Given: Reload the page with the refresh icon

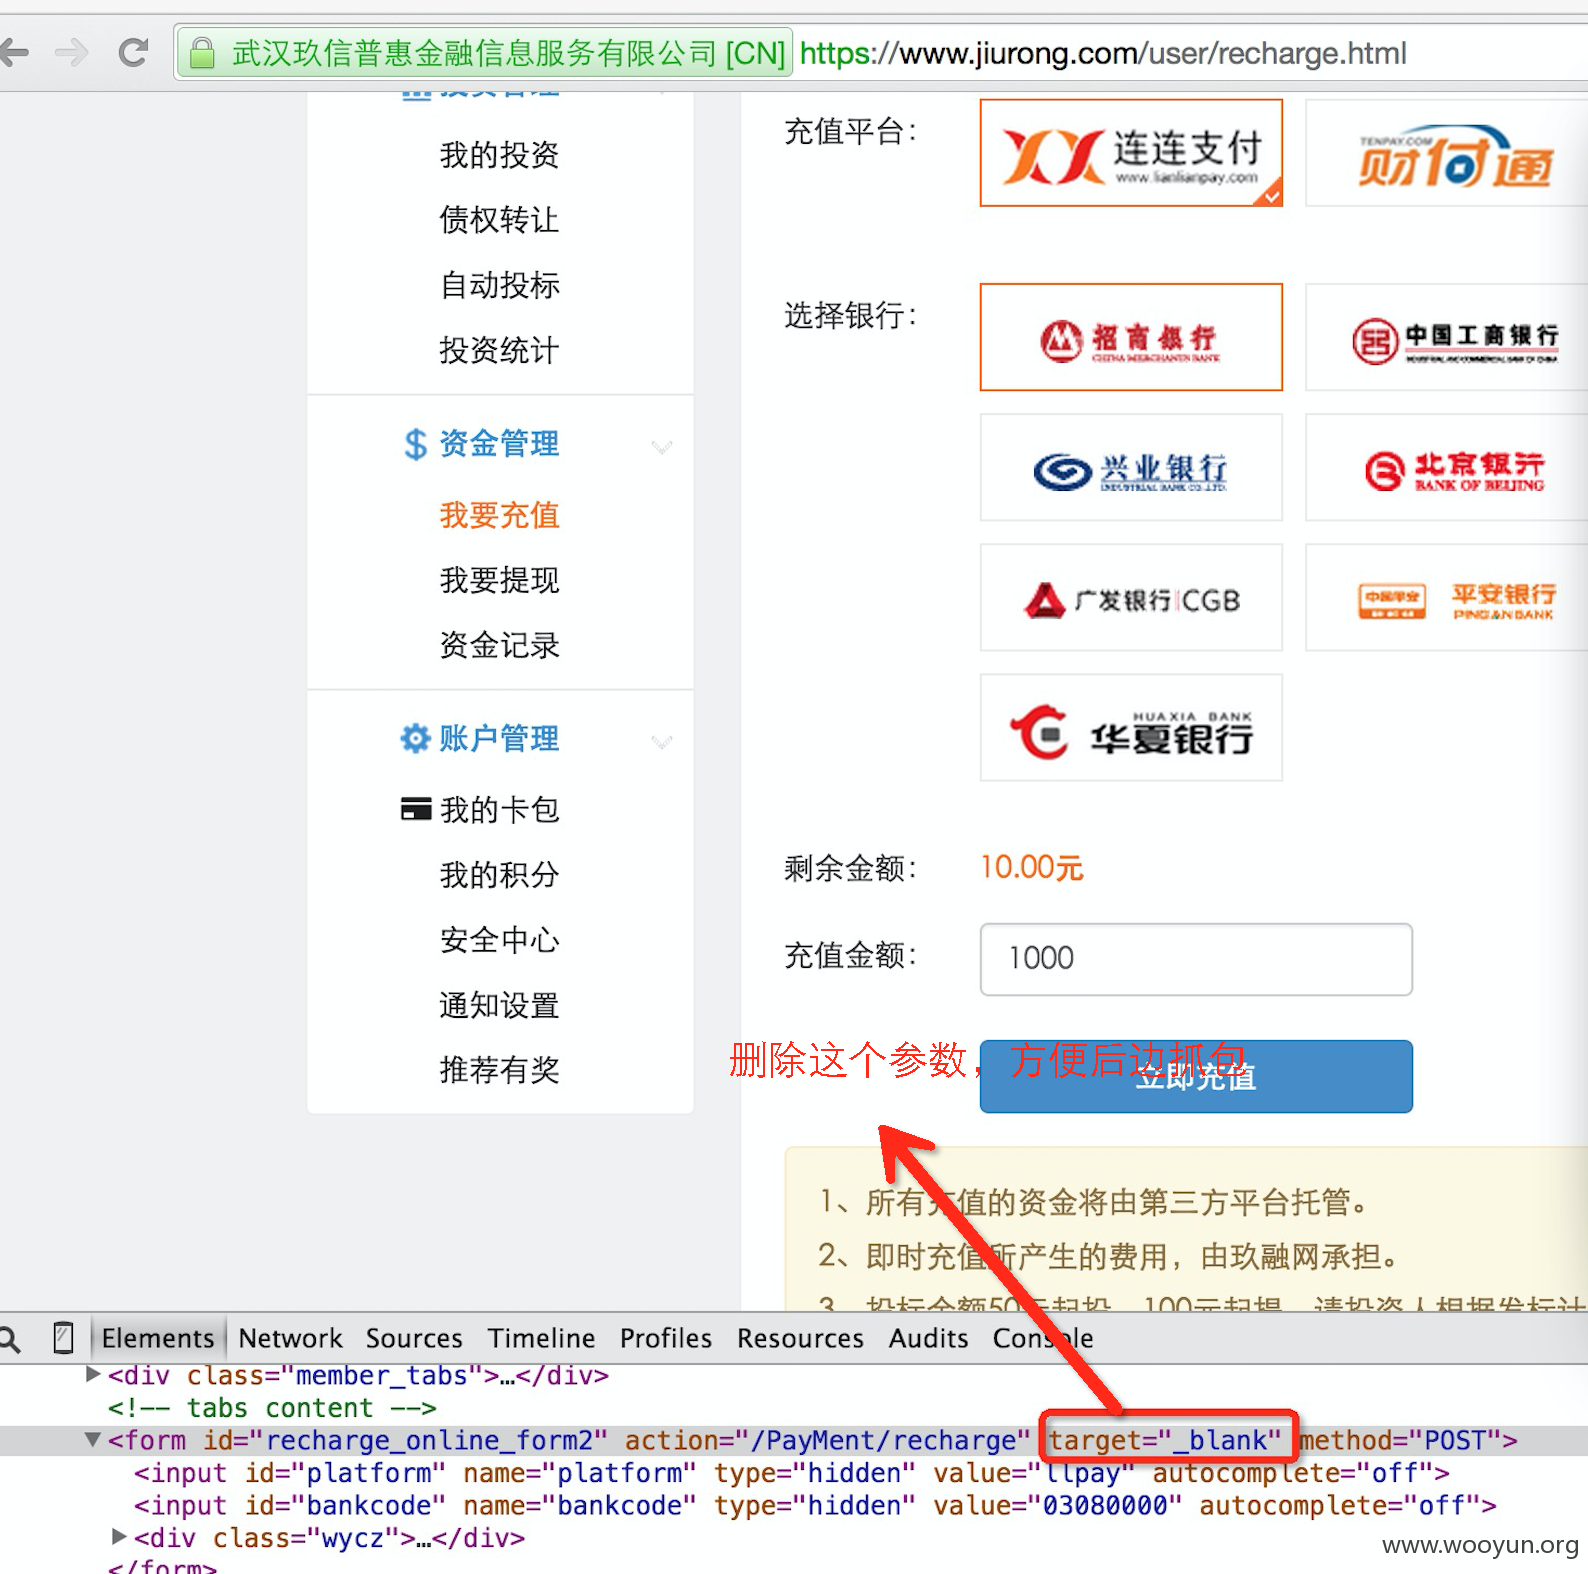Looking at the screenshot, I should [x=133, y=51].
